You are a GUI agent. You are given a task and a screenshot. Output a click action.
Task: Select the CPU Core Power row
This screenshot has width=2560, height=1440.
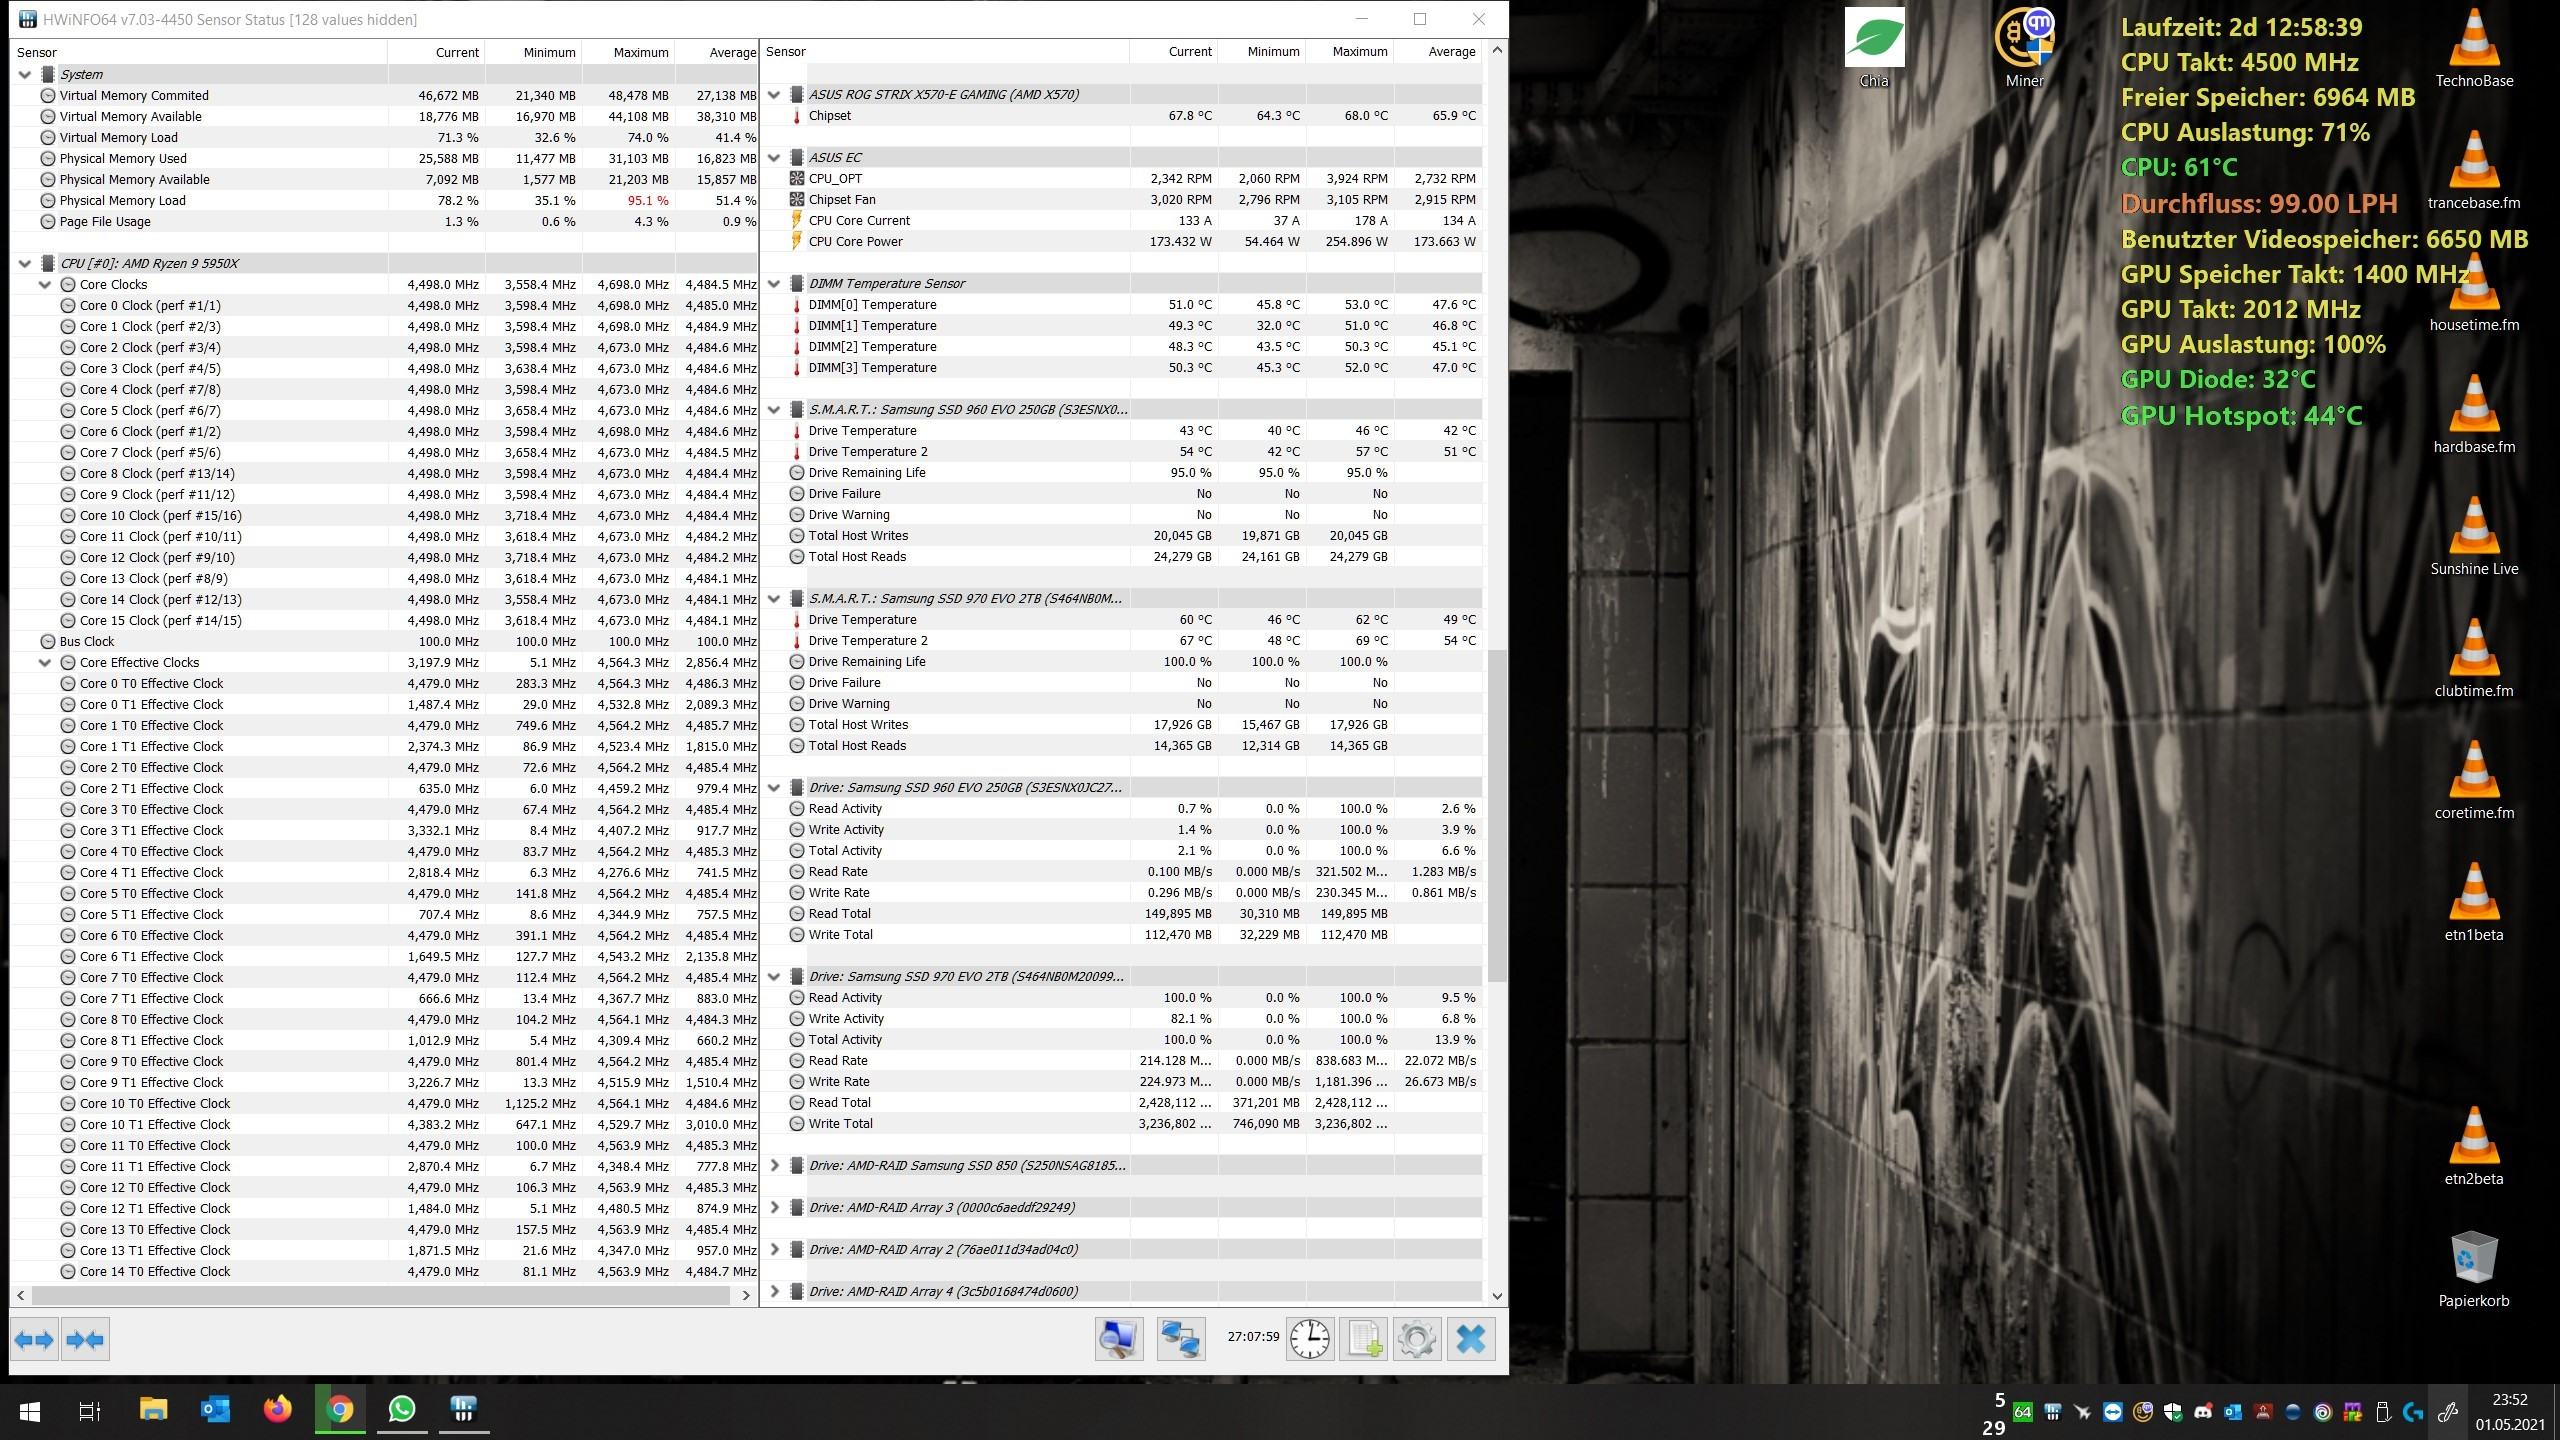pyautogui.click(x=855, y=241)
